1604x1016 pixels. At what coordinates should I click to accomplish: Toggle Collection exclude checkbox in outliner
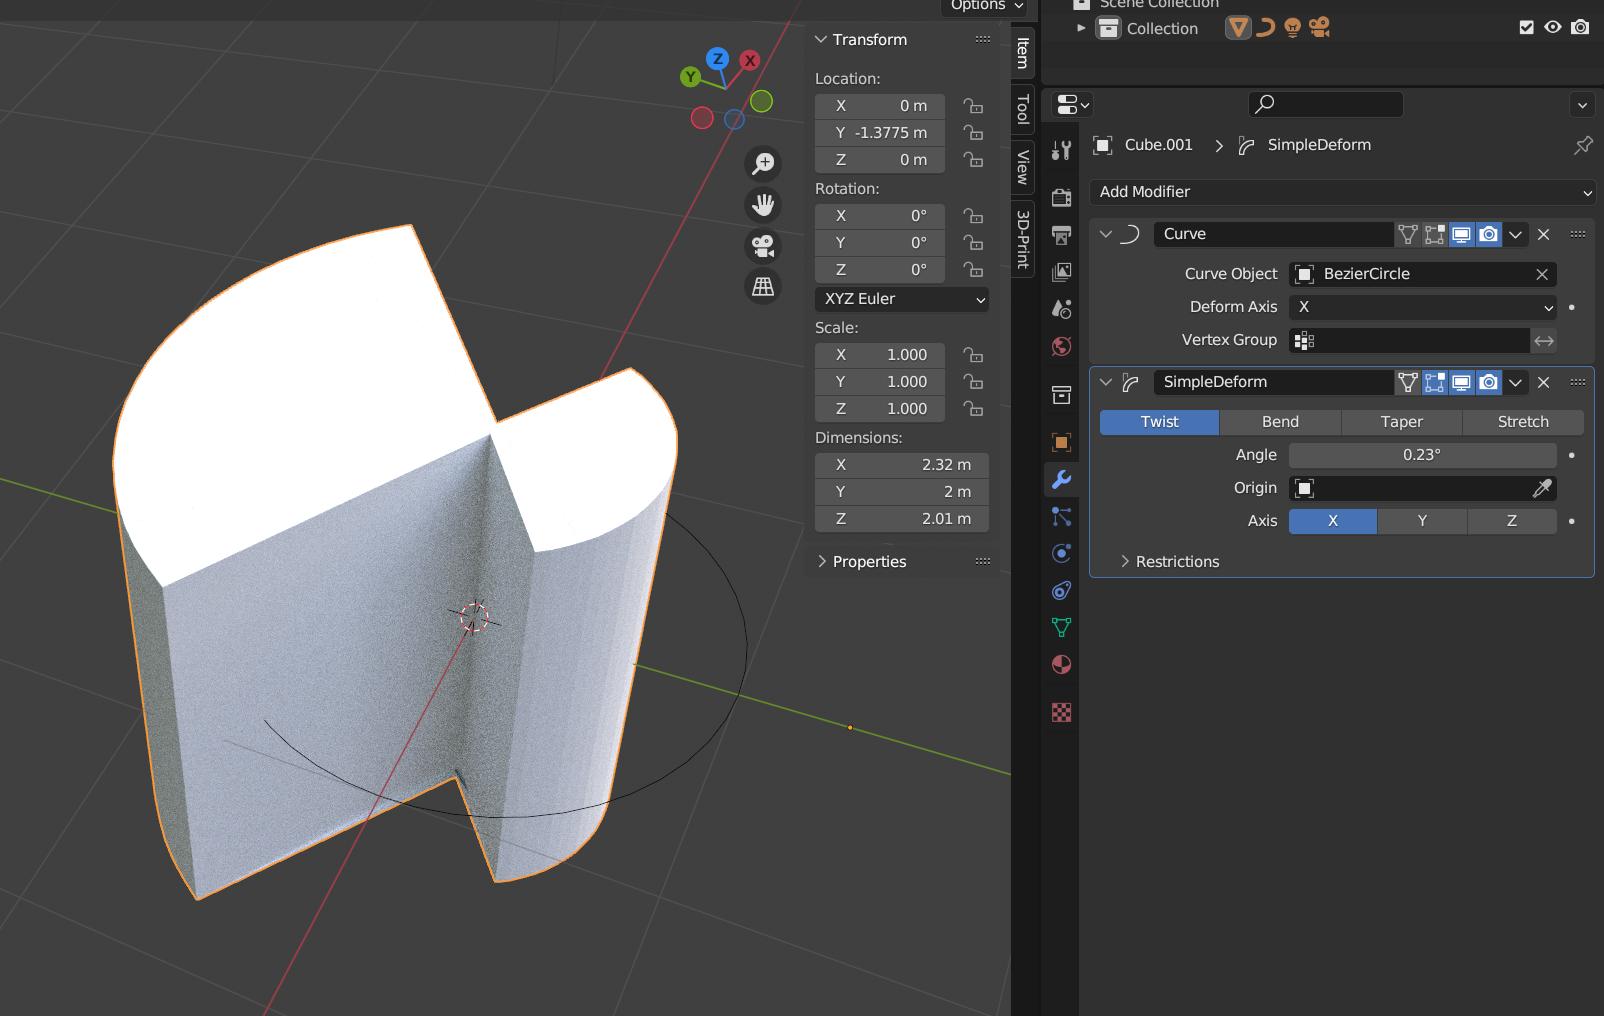point(1526,28)
